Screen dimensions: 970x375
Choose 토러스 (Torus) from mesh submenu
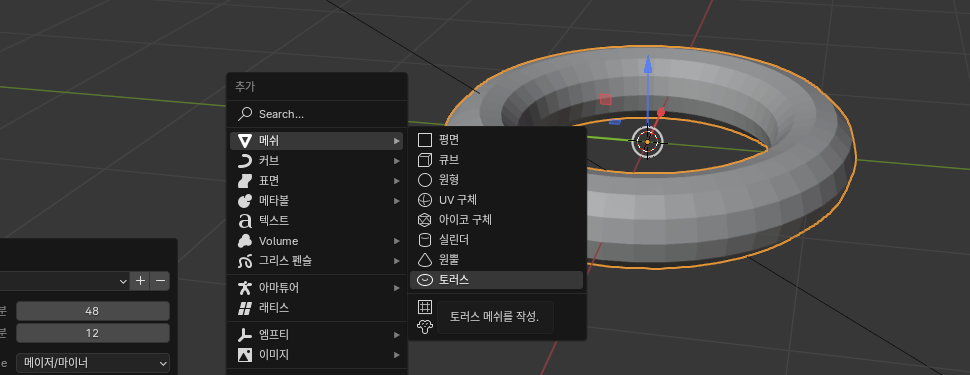coord(496,280)
